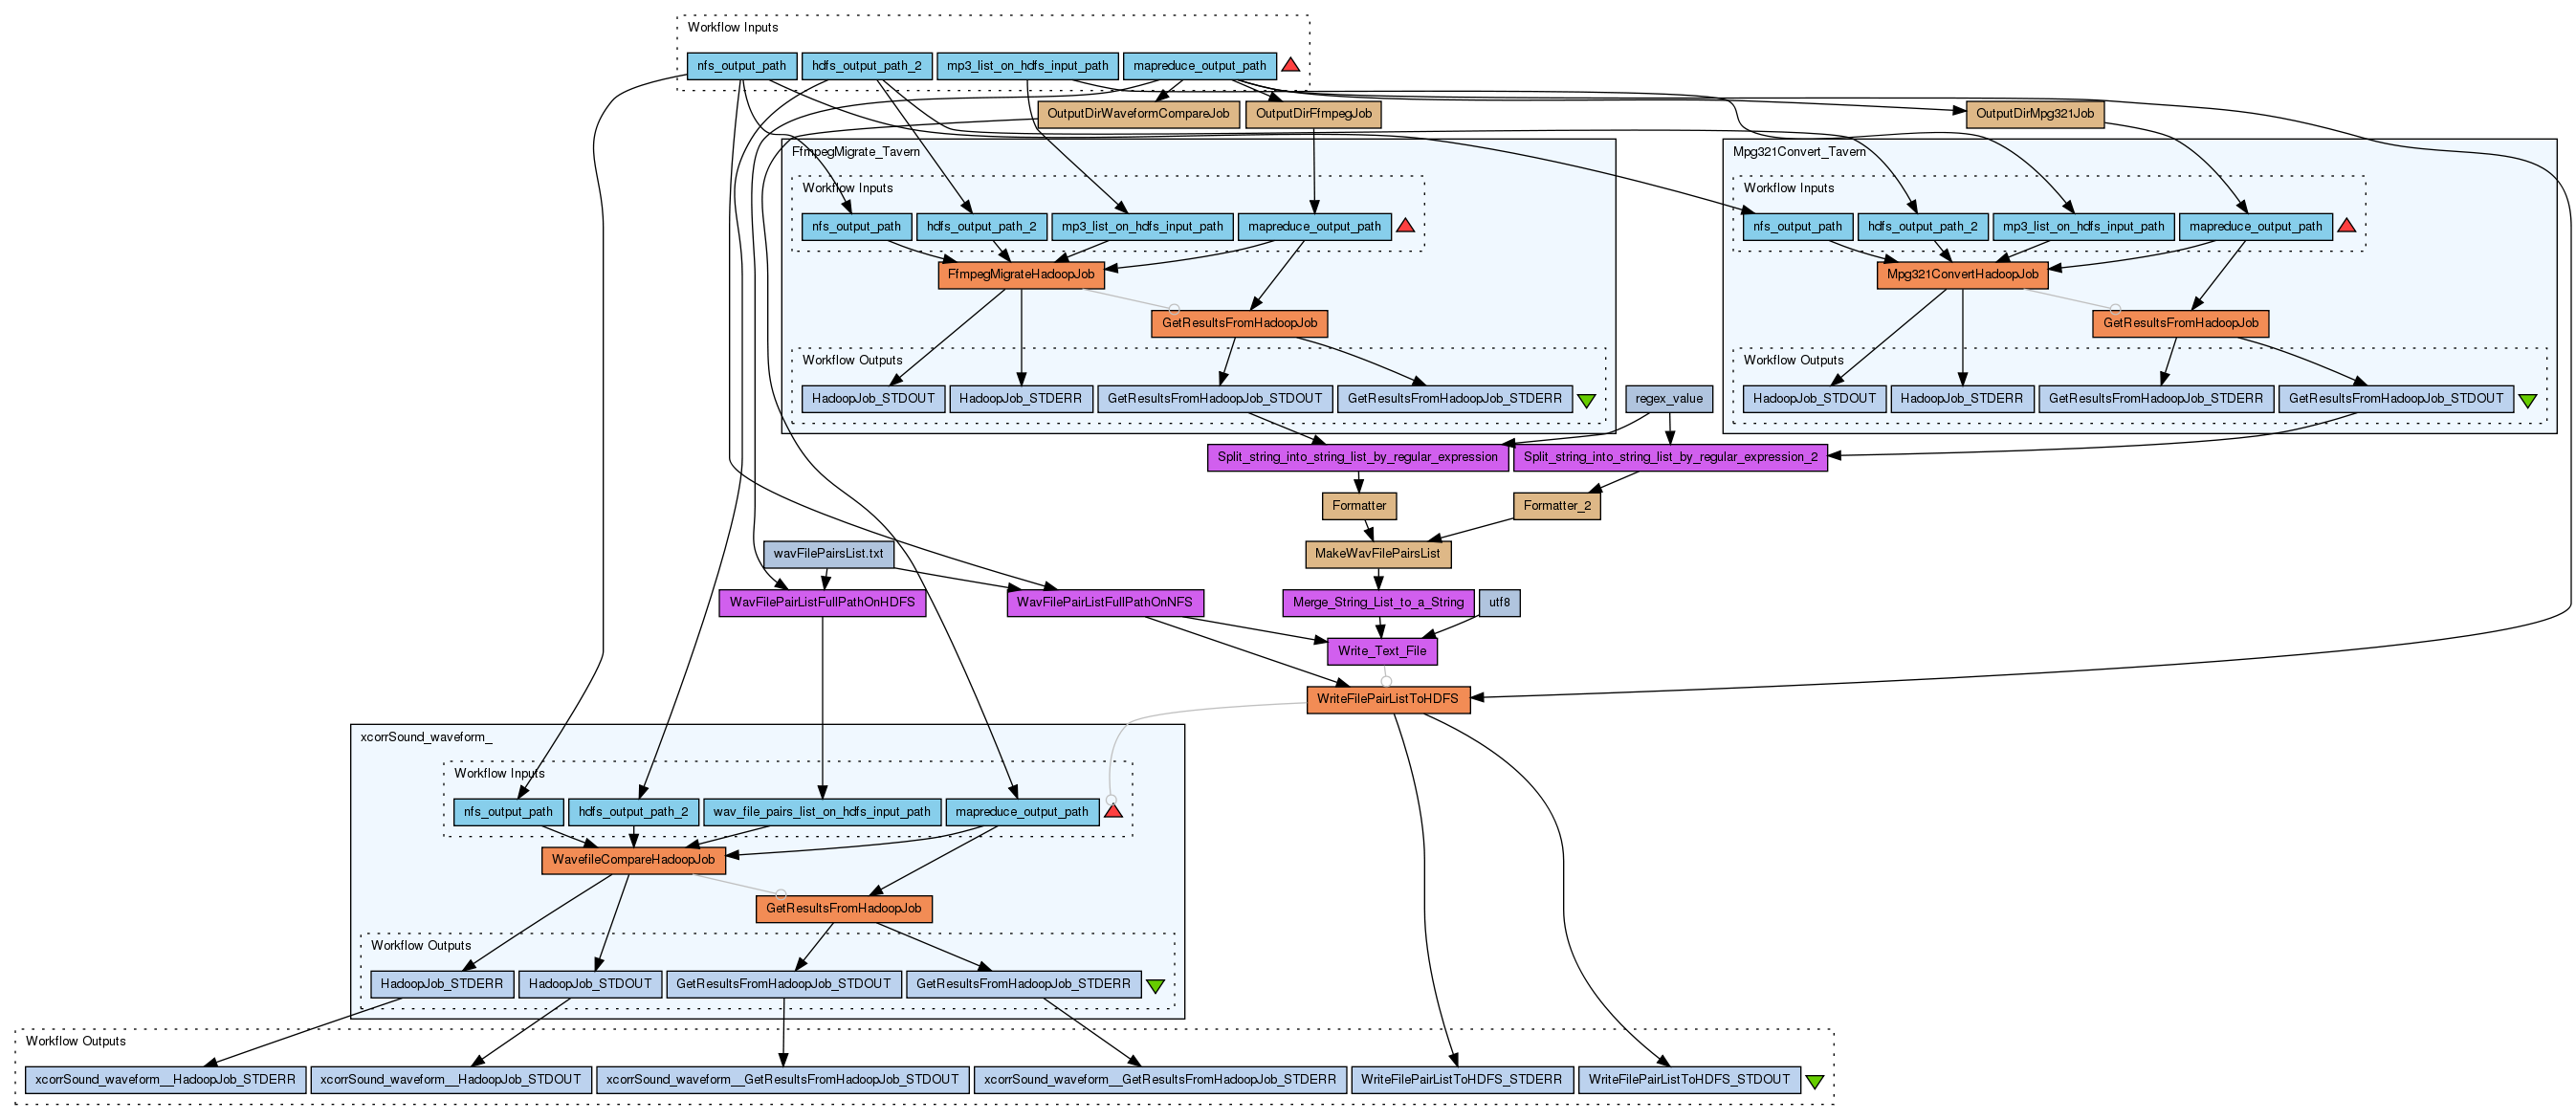Click red triangle in Mpg321Convert_Tavern inputs
The width and height of the screenshot is (2576, 1120).
2347,227
